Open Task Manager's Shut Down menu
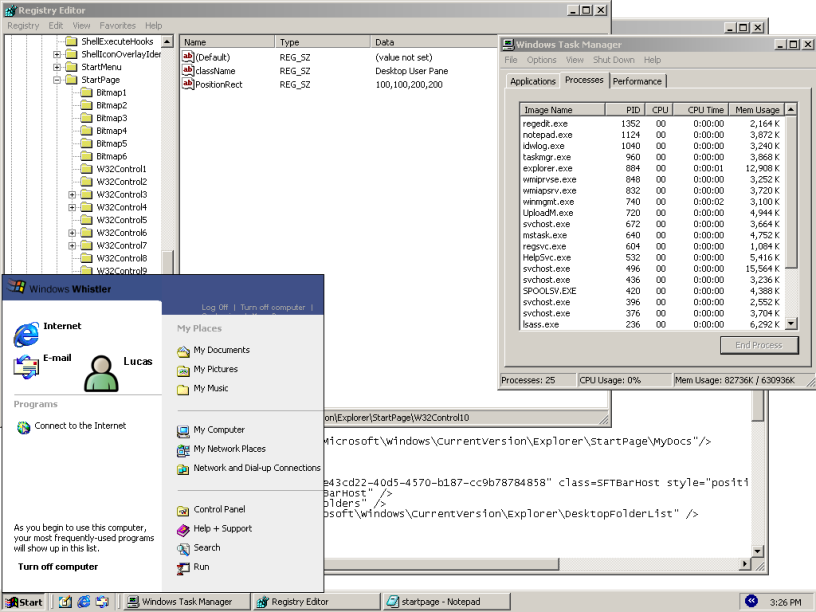The width and height of the screenshot is (816, 612). pos(614,60)
